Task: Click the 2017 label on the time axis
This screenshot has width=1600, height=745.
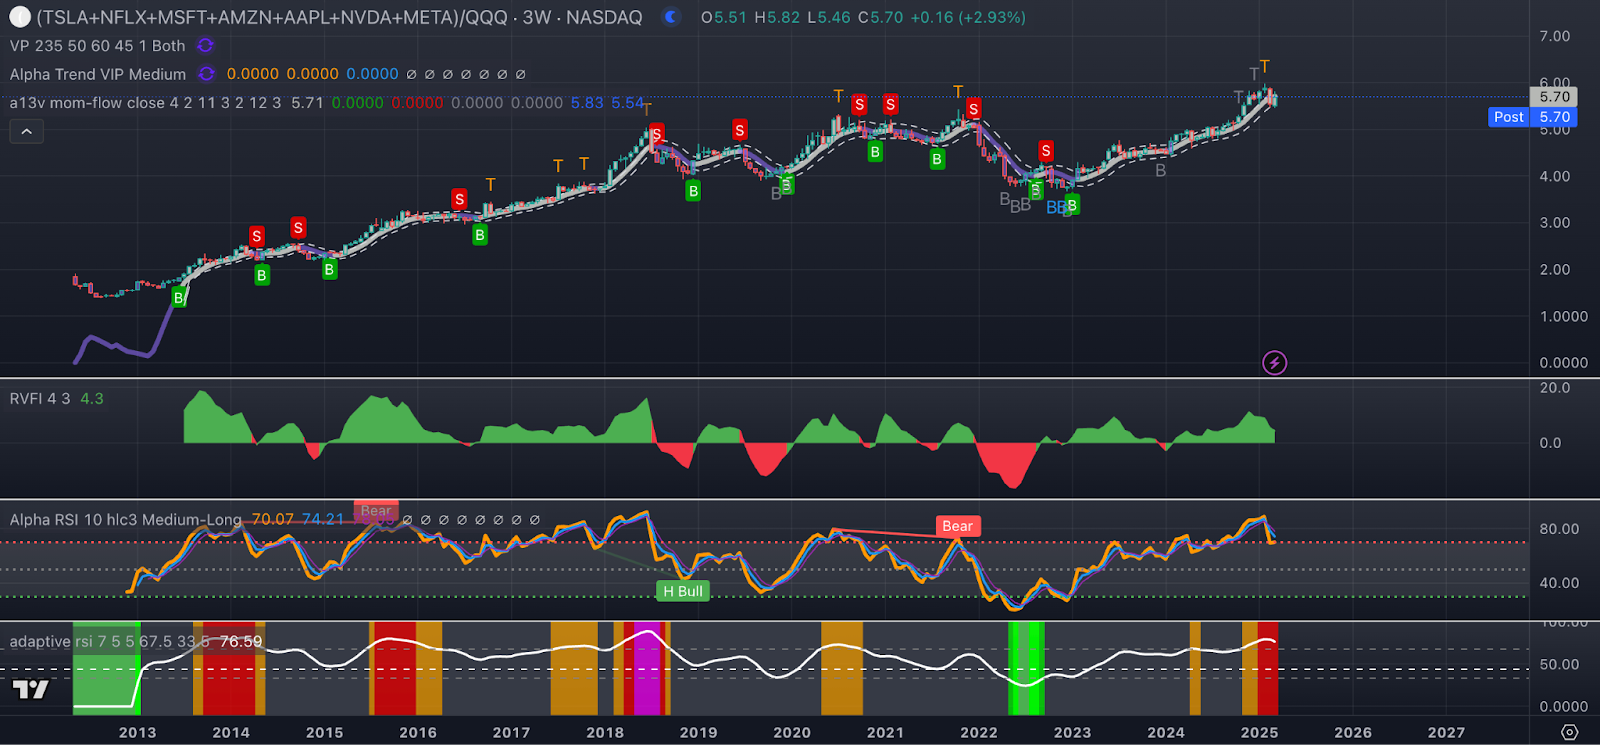Action: (x=512, y=732)
